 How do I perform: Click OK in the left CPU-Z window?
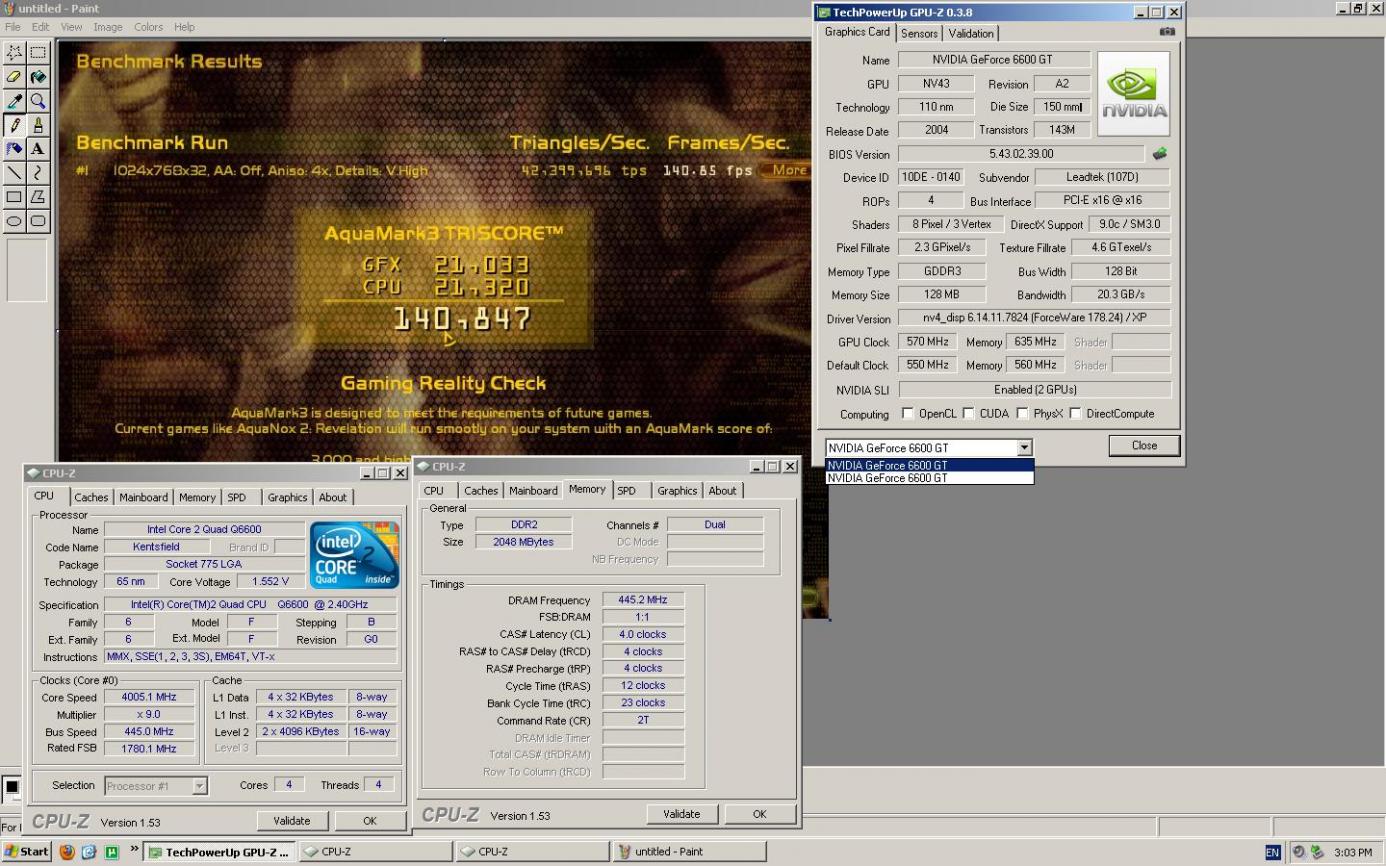pyautogui.click(x=369, y=821)
